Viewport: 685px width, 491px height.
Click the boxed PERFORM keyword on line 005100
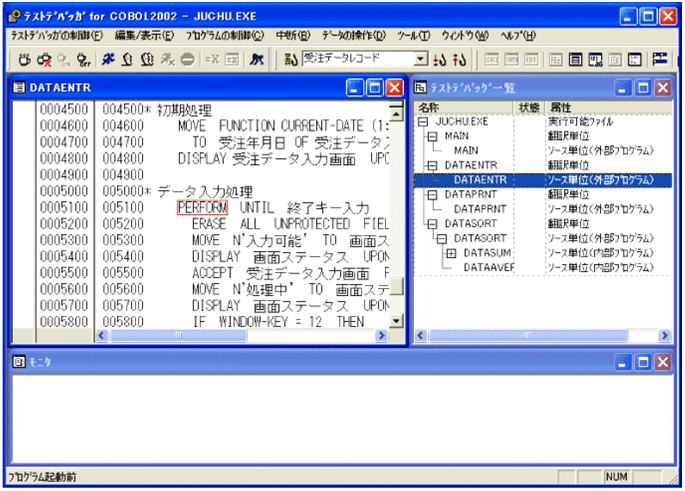202,207
